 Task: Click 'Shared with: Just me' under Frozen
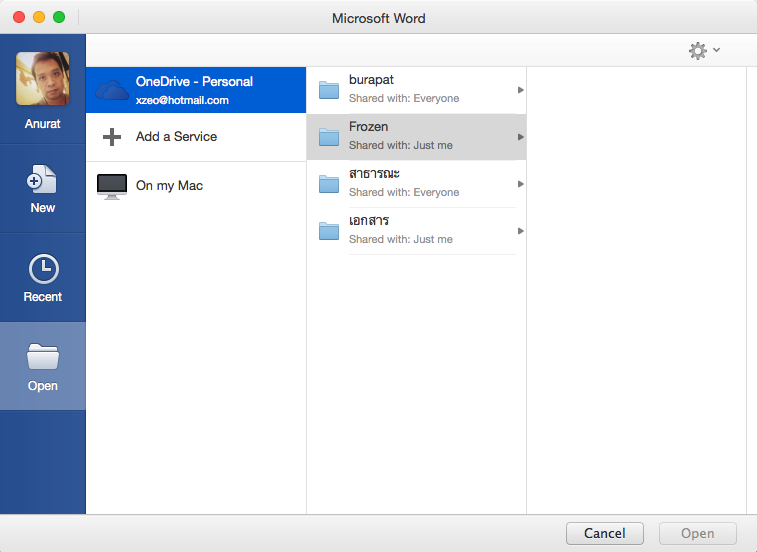pos(401,145)
